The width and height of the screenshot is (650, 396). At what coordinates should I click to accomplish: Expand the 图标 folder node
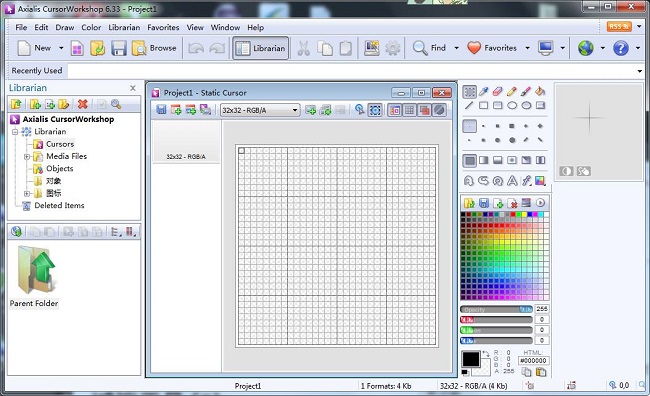pos(27,194)
